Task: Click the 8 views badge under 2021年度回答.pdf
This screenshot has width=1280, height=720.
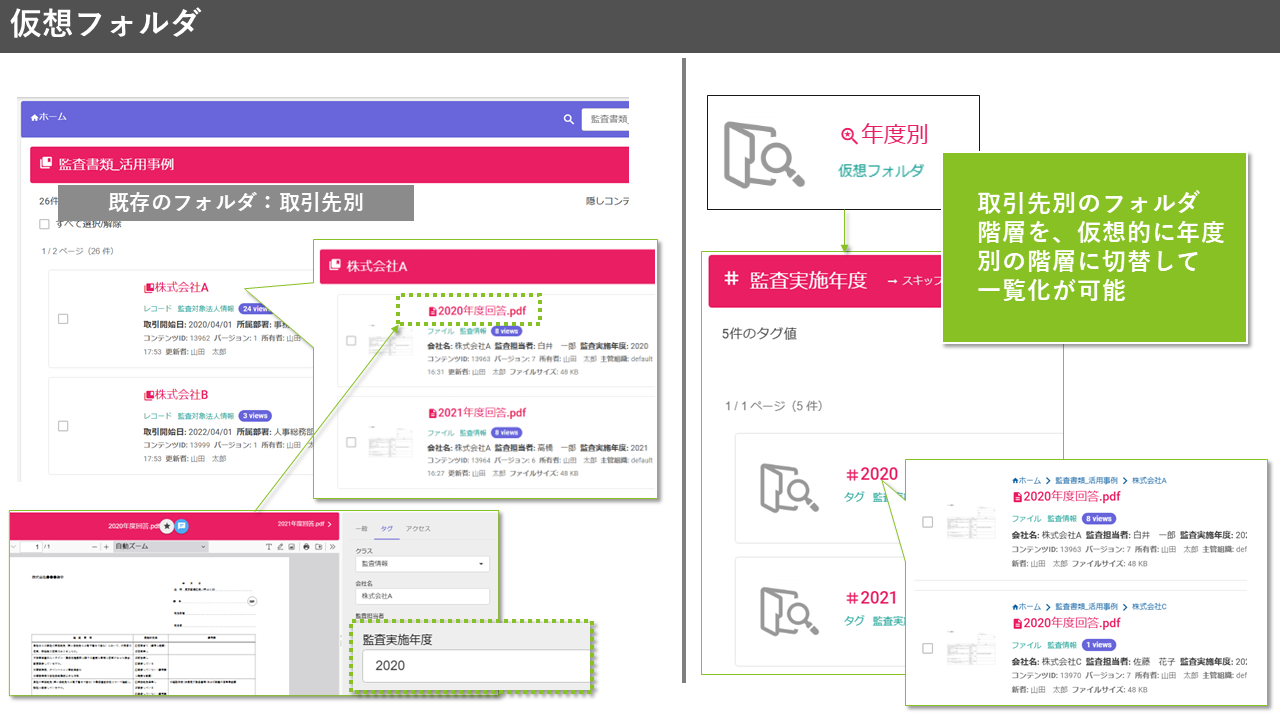Action: (x=507, y=433)
